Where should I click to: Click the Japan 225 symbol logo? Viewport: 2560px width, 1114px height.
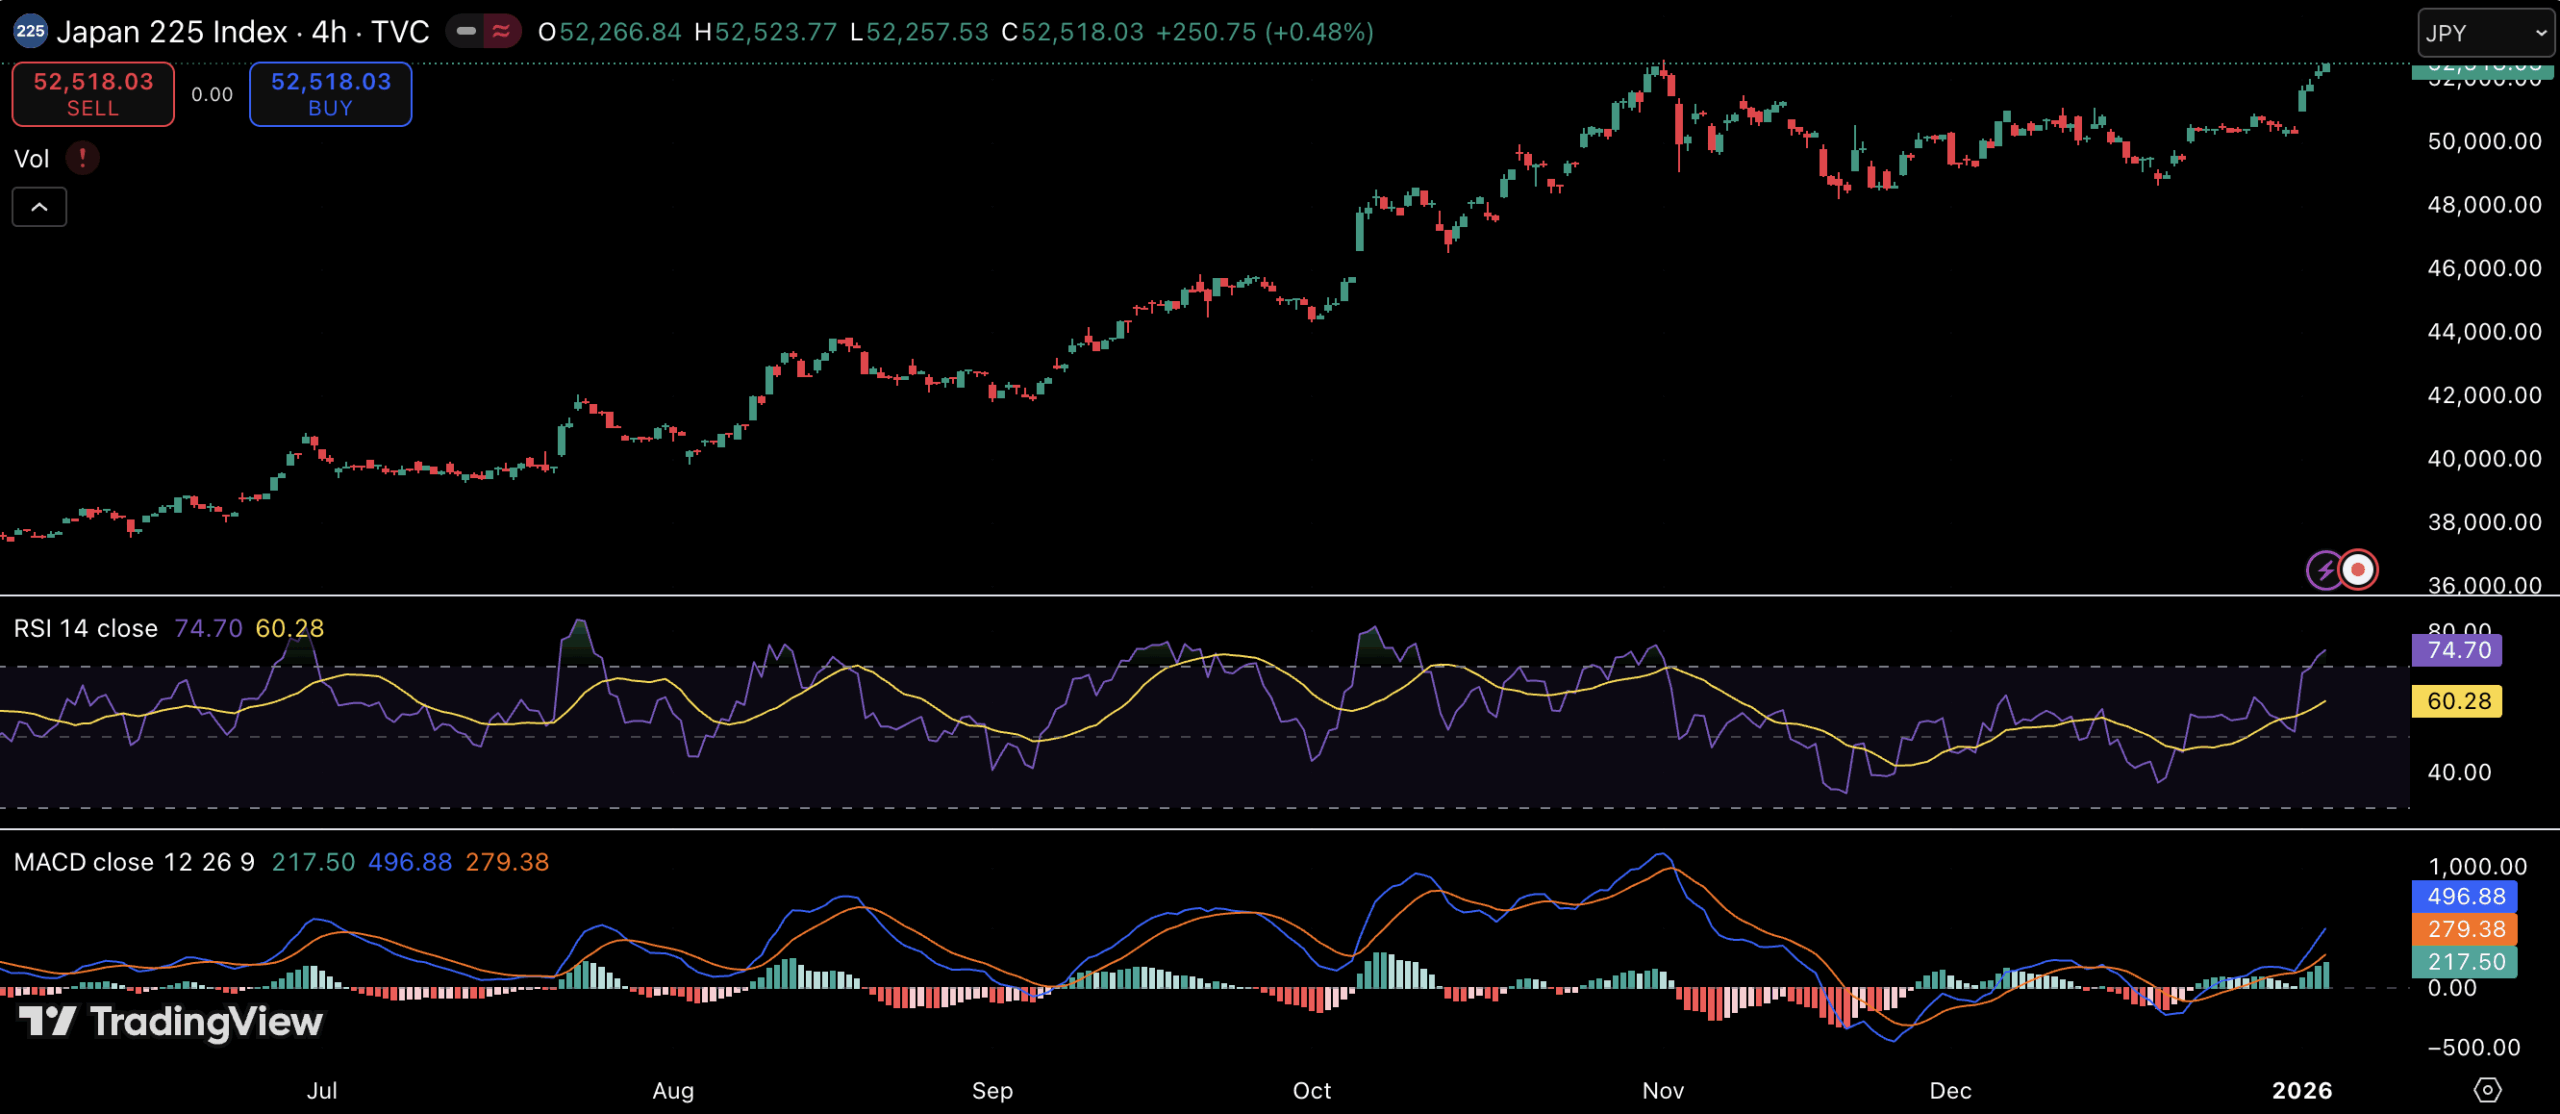(30, 31)
